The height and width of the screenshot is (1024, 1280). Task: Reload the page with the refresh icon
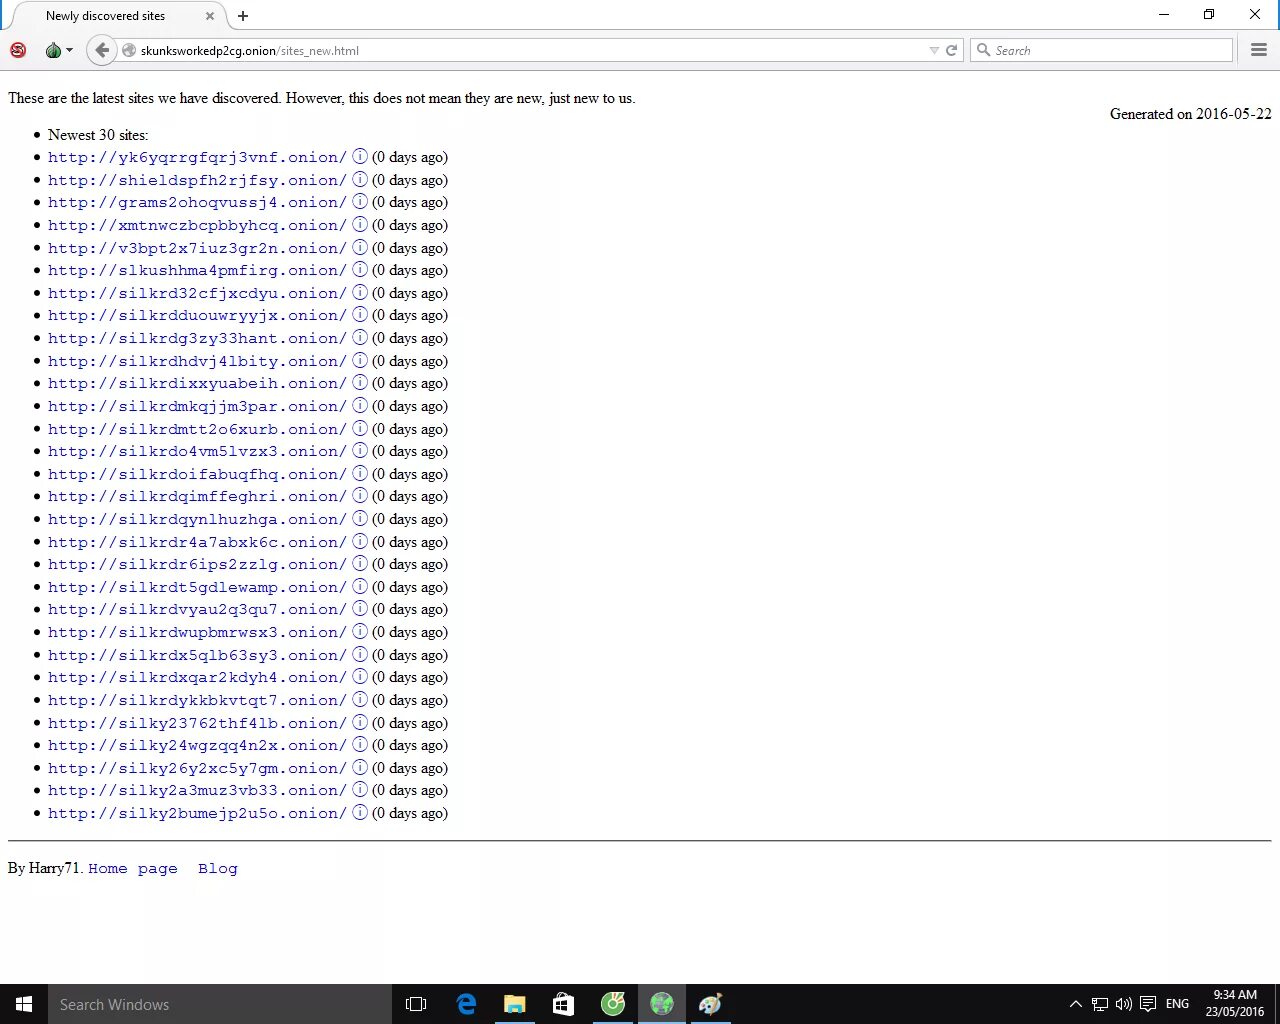(952, 50)
